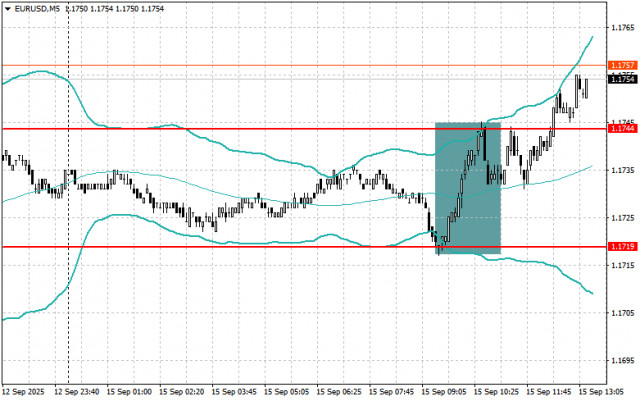Viewport: 640px width, 401px height.
Task: Click the 1.1765 price scale label
Action: click(623, 28)
